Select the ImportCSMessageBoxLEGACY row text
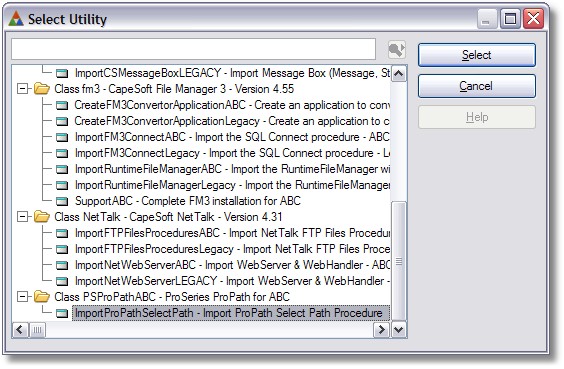Image resolution: width=564 pixels, height=369 pixels. click(232, 73)
